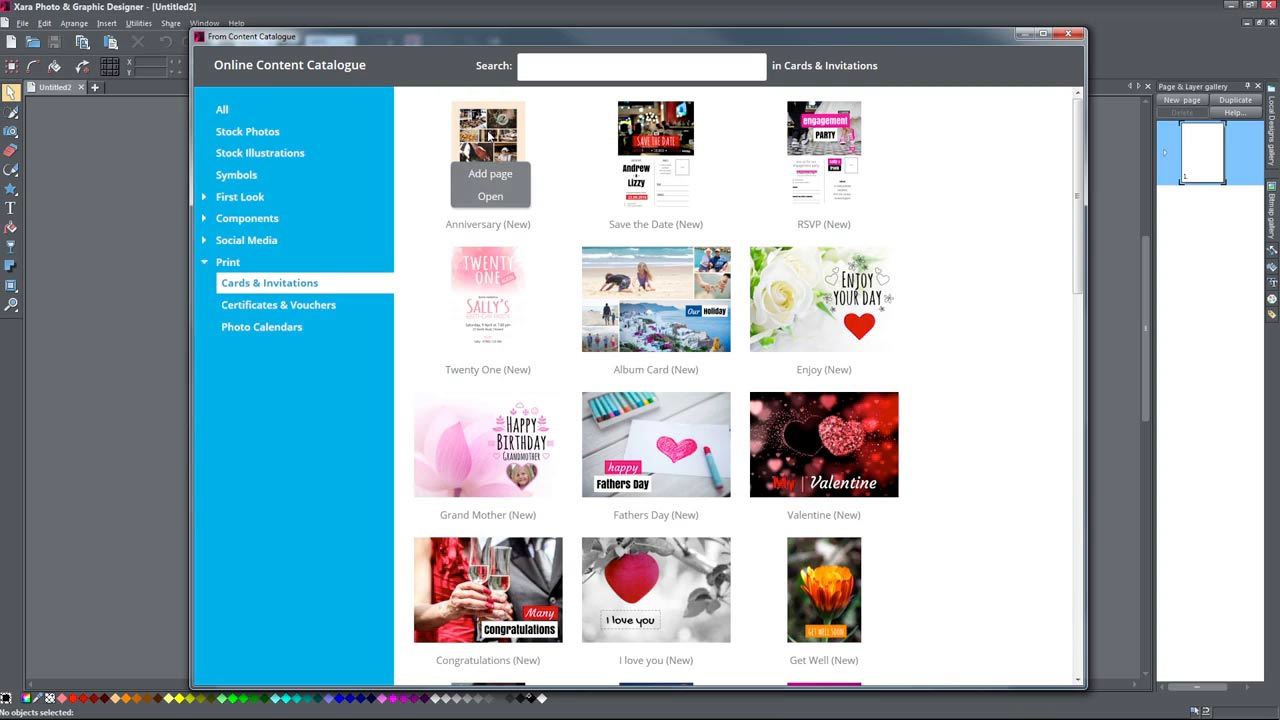Select the Photo tool camera icon
Viewport: 1280px width, 720px height.
click(x=10, y=131)
